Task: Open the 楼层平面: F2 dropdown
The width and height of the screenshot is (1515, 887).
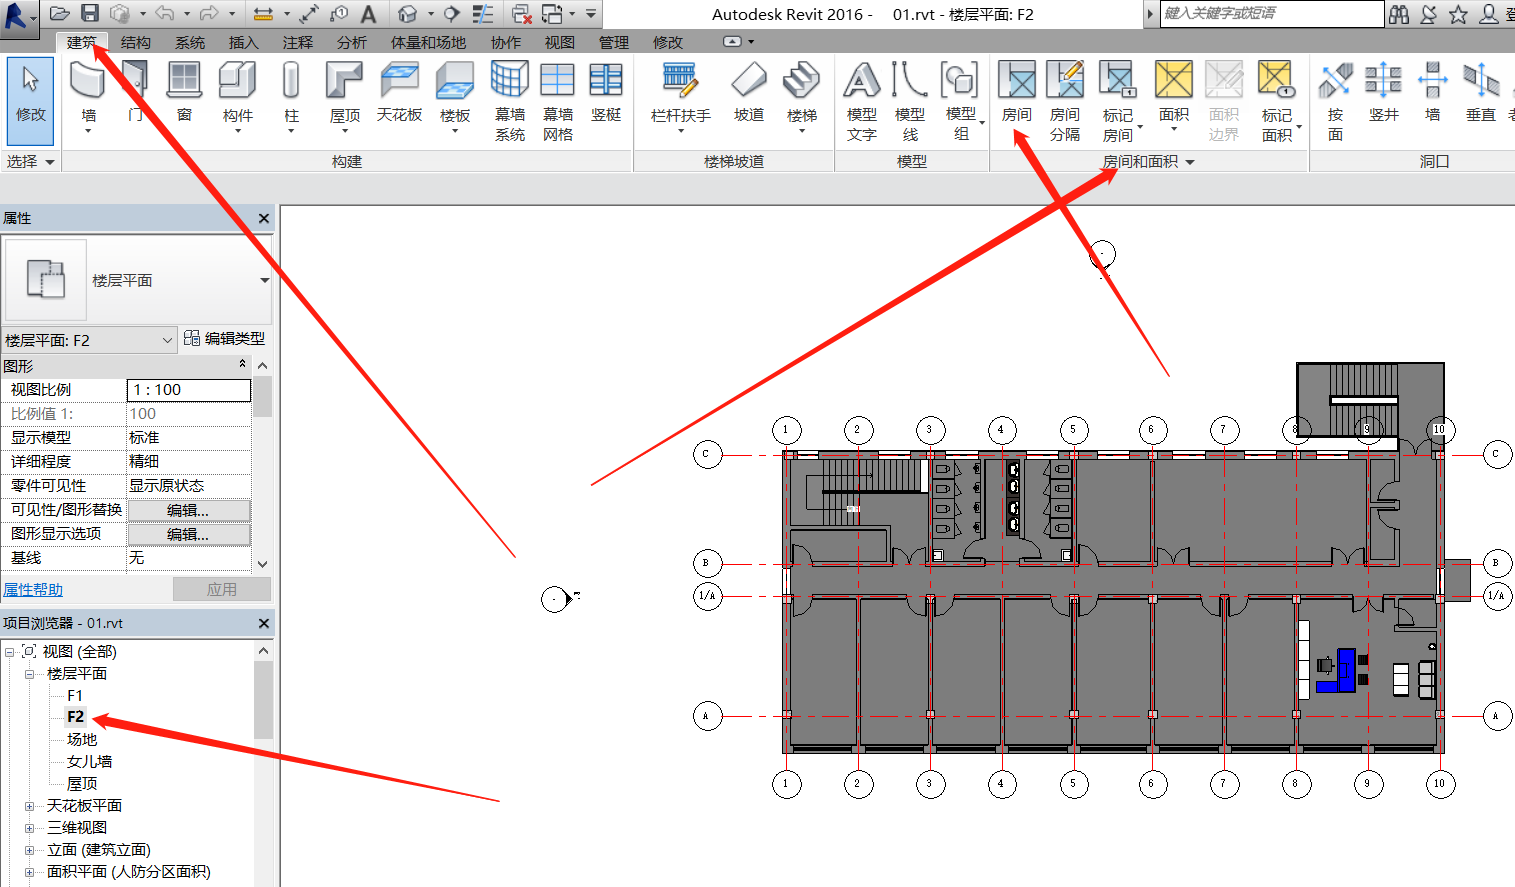Action: [167, 340]
